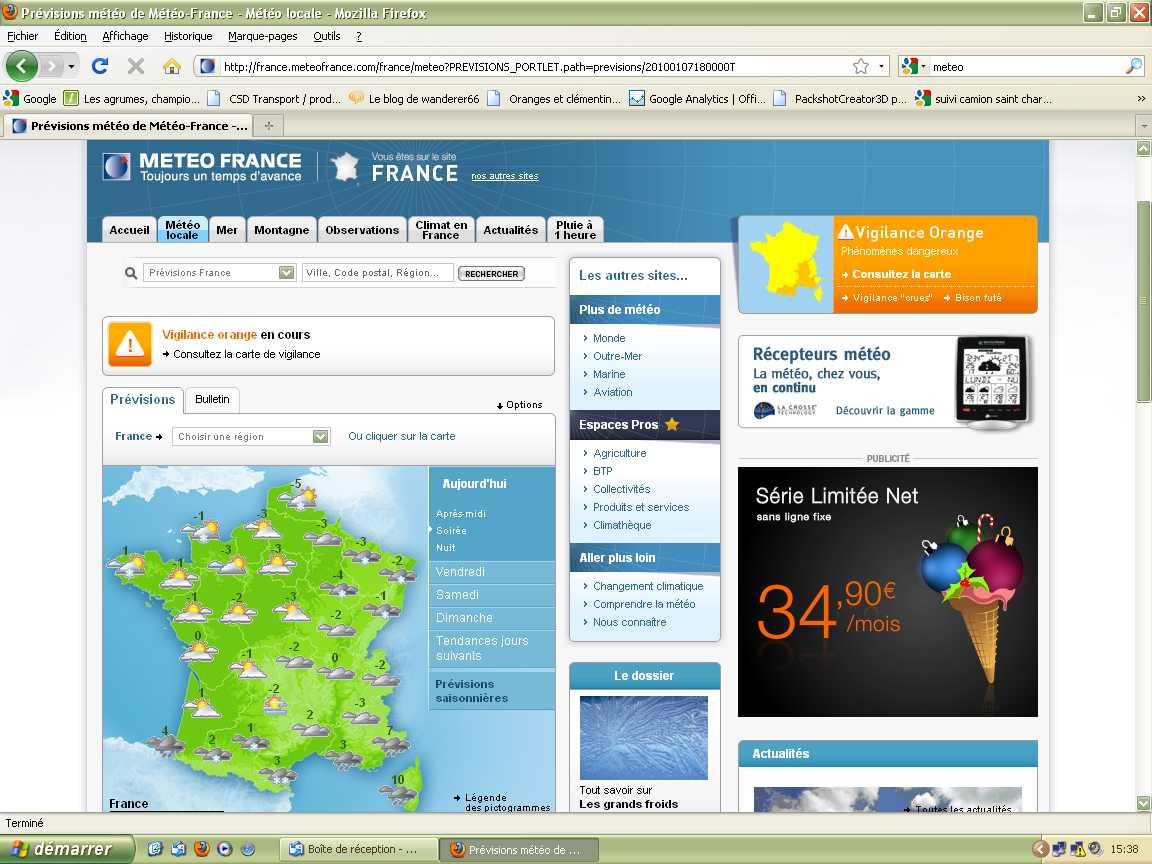Image resolution: width=1152 pixels, height=864 pixels.
Task: Show the Vendredi forecast
Action: point(492,572)
